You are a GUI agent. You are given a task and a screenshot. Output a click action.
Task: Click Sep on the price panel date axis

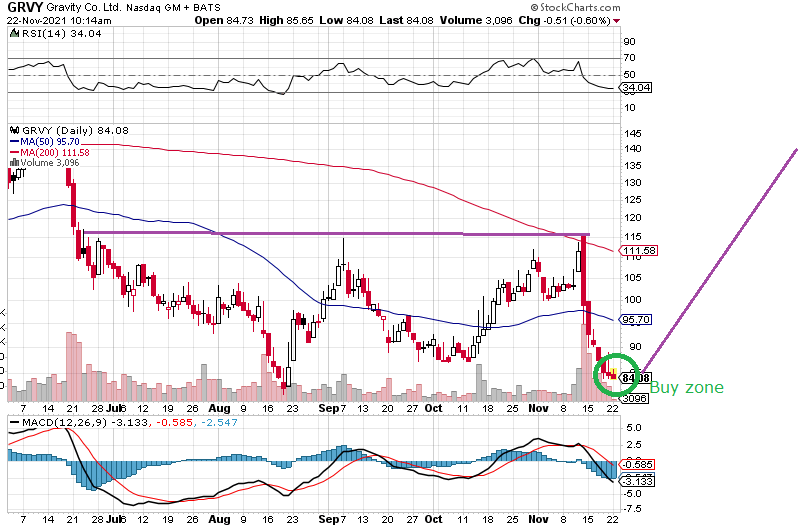click(328, 409)
